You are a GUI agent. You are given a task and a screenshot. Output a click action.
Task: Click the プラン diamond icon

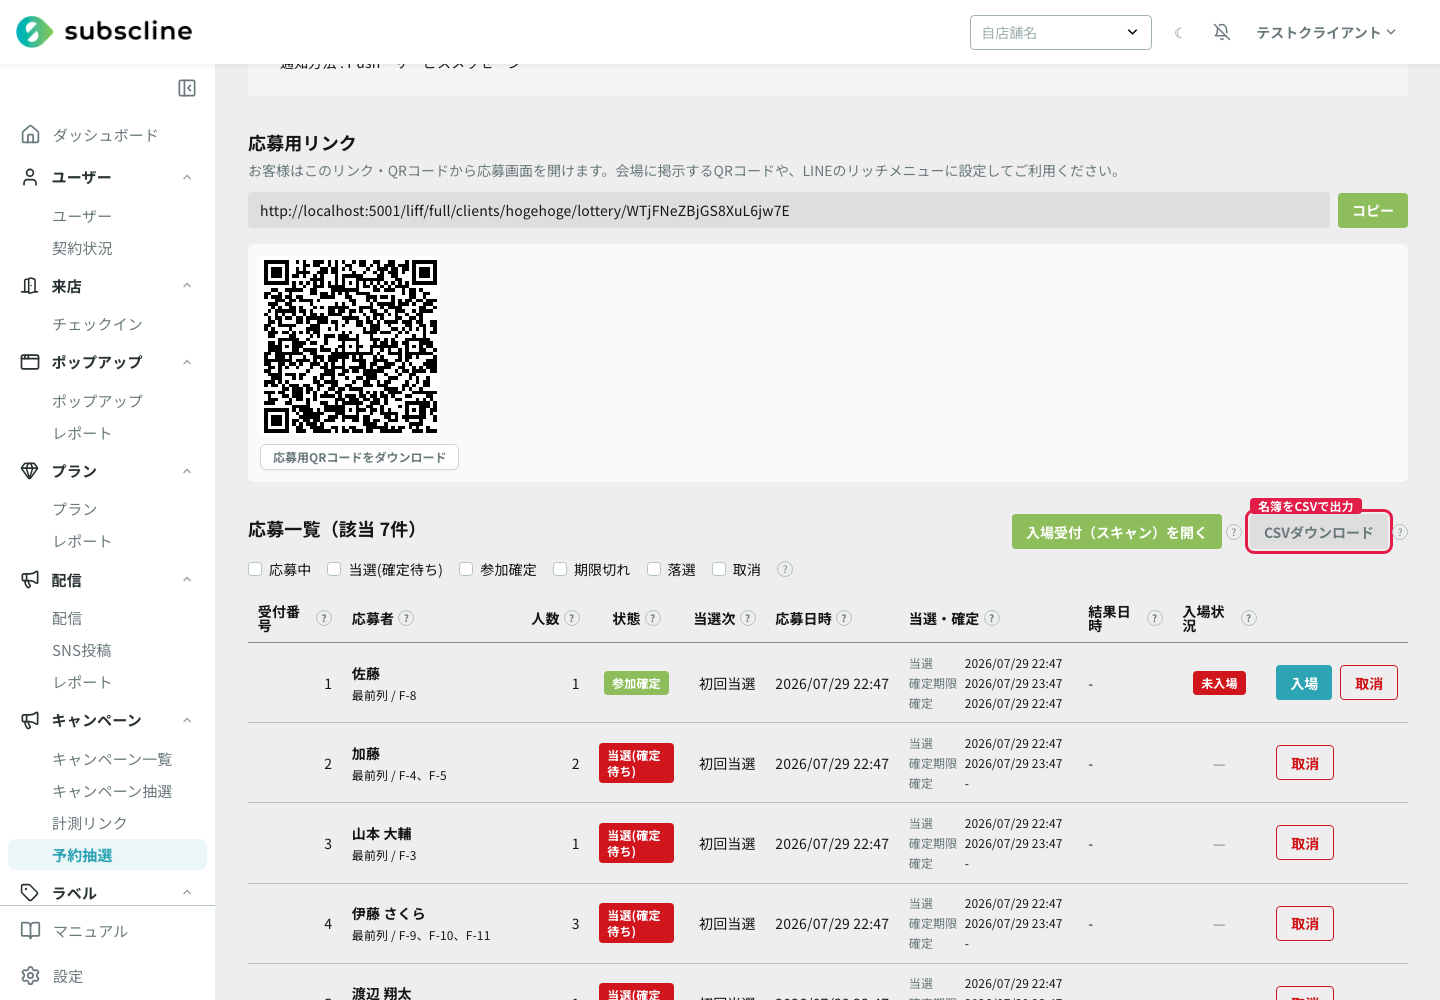click(x=31, y=471)
